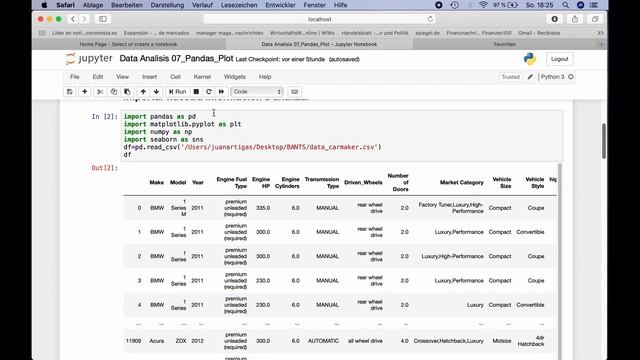Copy the selected cells in the Jupyter toolbar
Image resolution: width=640 pixels, height=360 pixels.
[x=114, y=92]
